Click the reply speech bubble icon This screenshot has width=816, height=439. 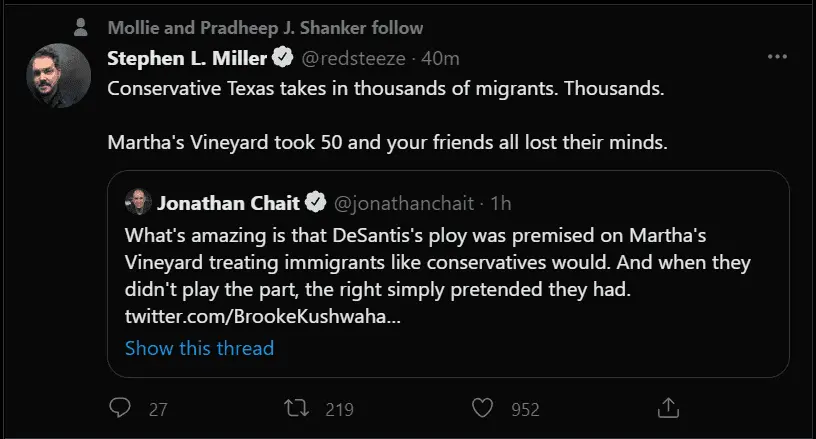click(120, 408)
